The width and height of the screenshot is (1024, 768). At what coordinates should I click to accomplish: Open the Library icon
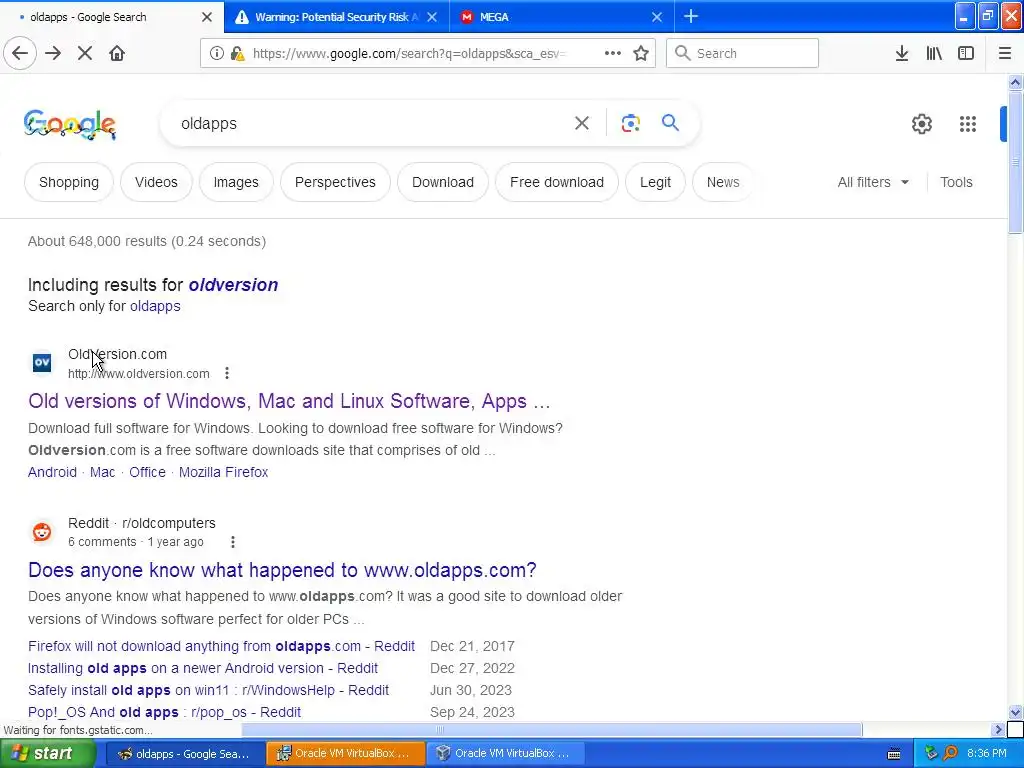point(934,54)
